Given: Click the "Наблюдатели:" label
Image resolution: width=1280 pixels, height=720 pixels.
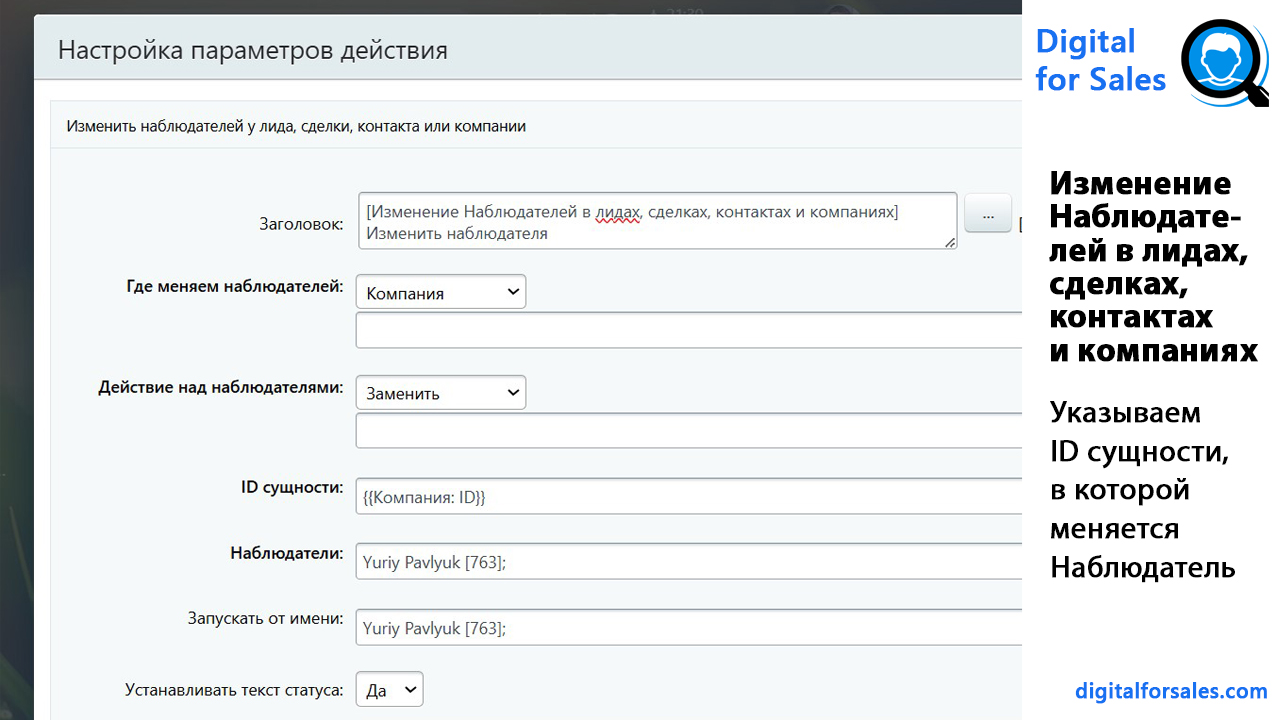Looking at the screenshot, I should coord(286,553).
